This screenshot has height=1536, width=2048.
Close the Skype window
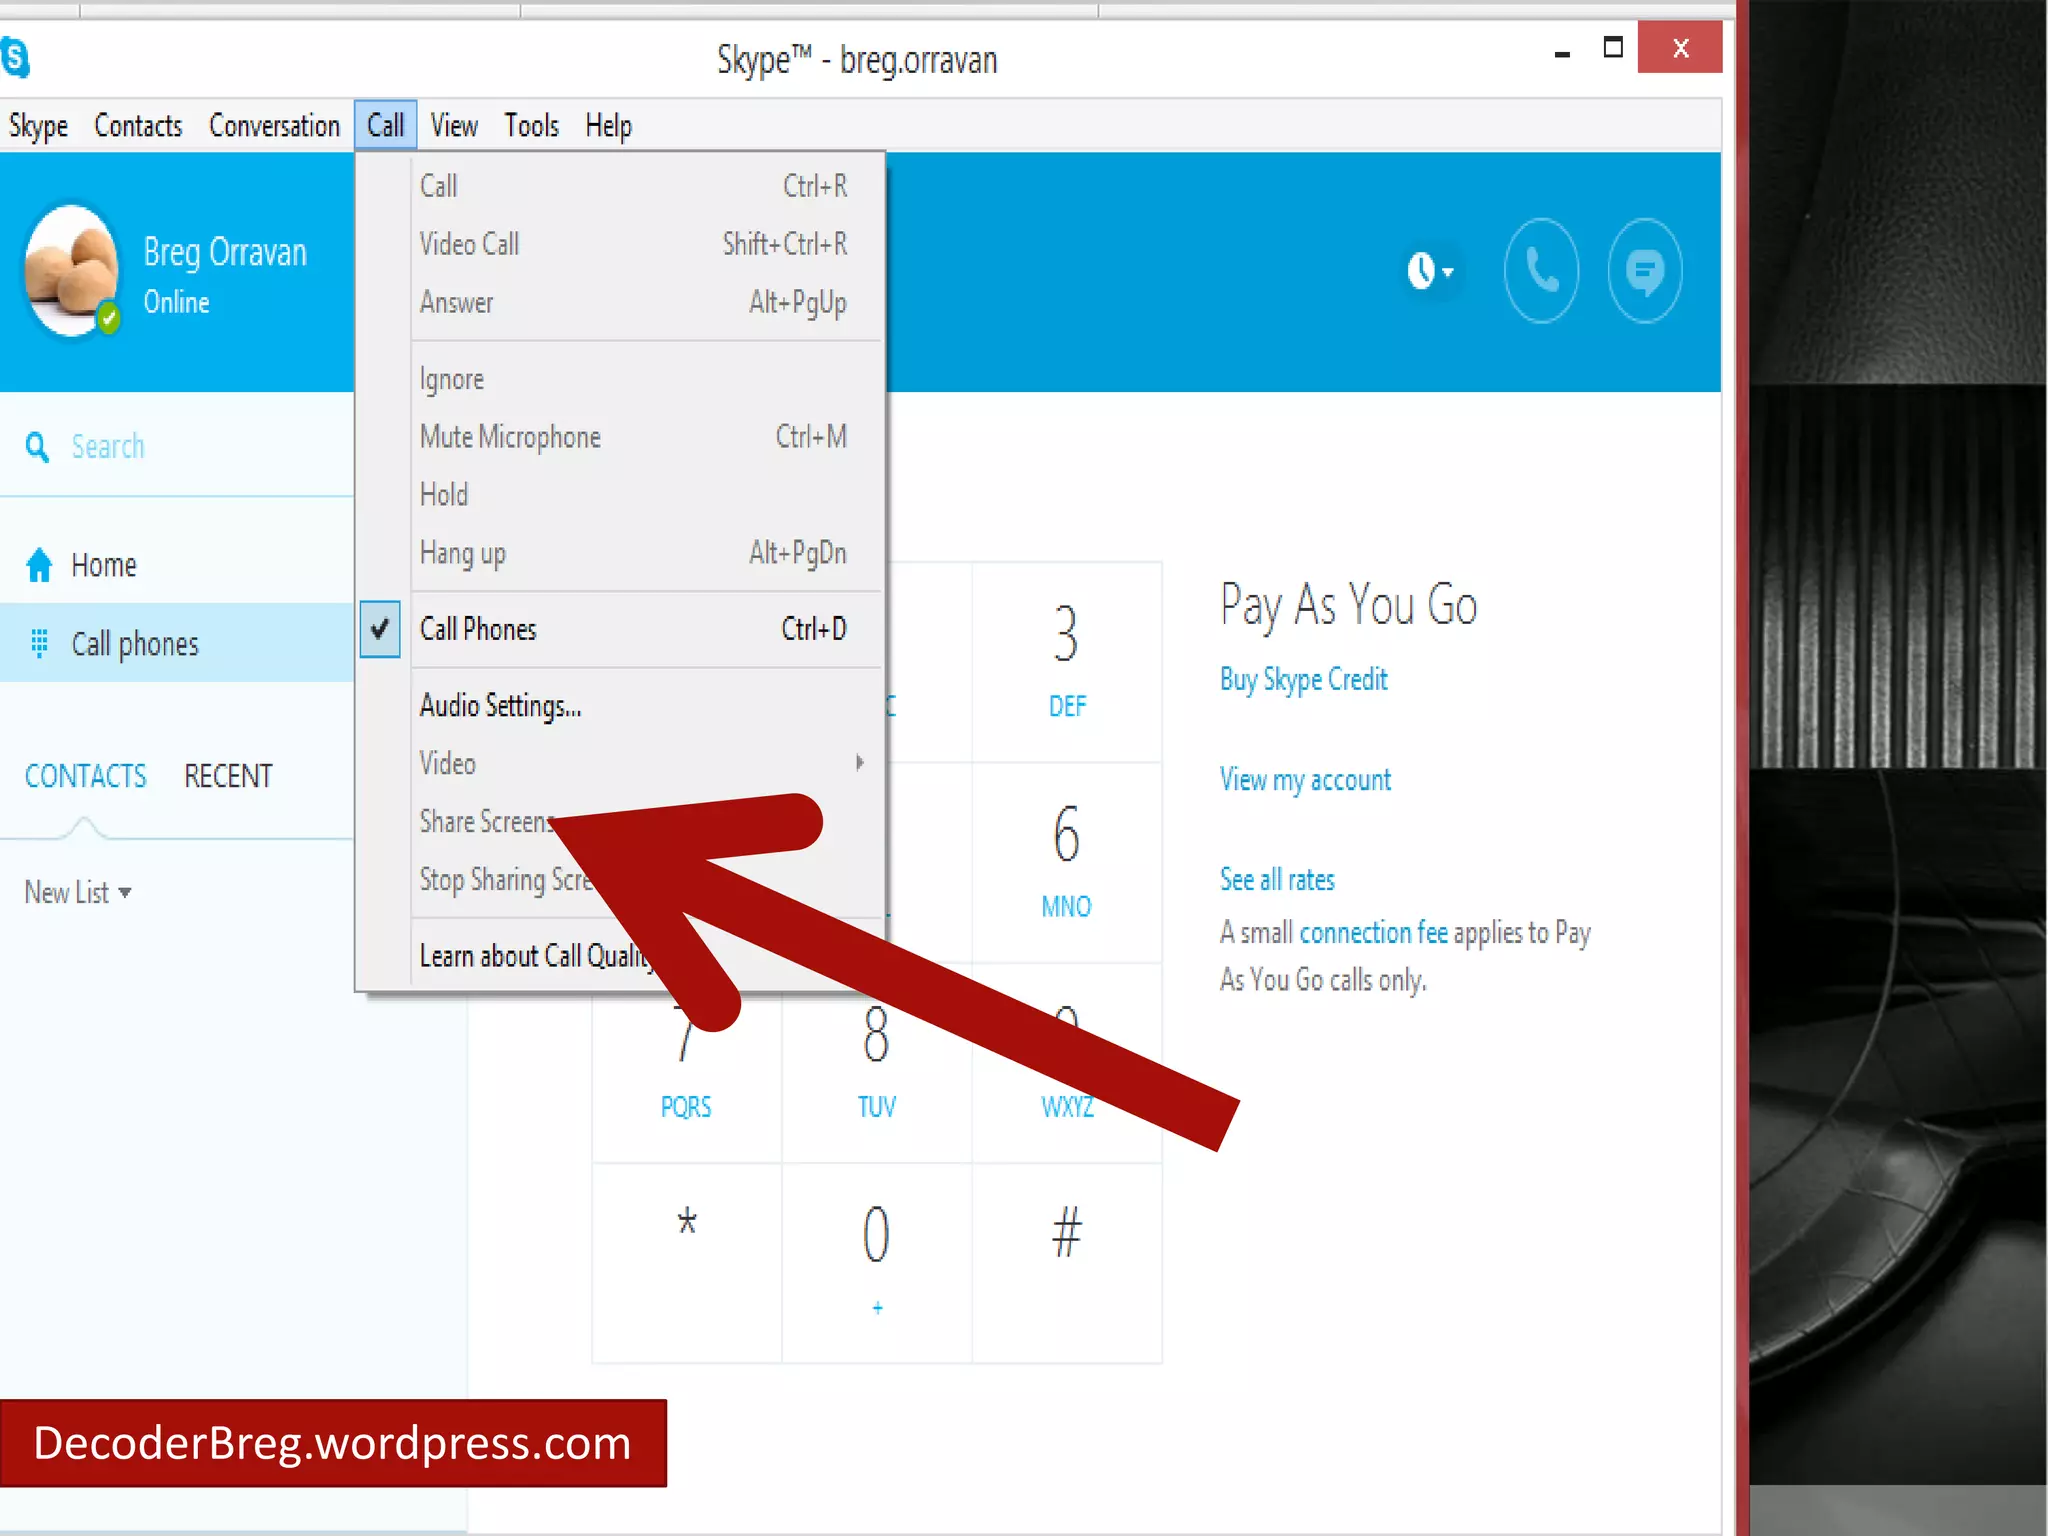point(1680,47)
